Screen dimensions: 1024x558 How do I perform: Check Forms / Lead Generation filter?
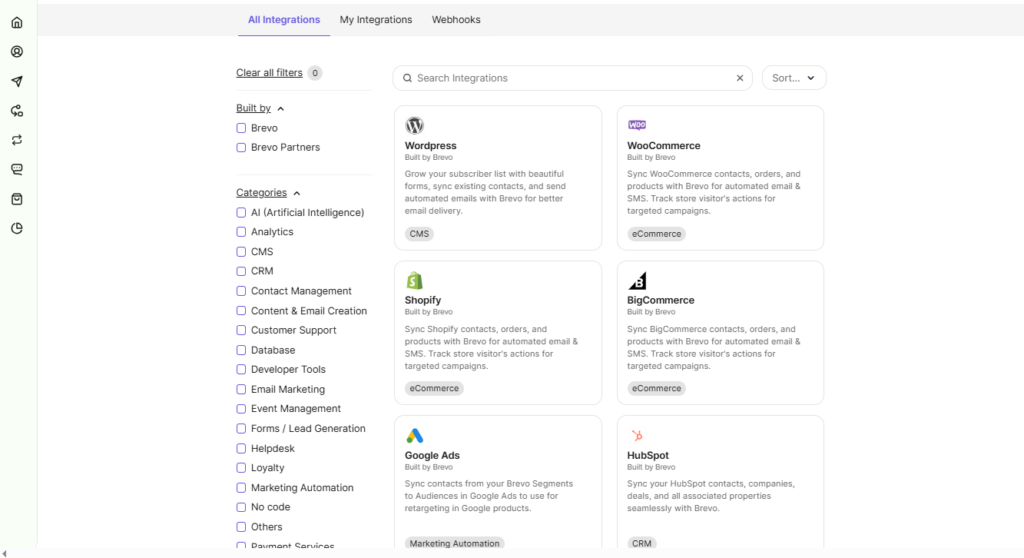coord(241,428)
